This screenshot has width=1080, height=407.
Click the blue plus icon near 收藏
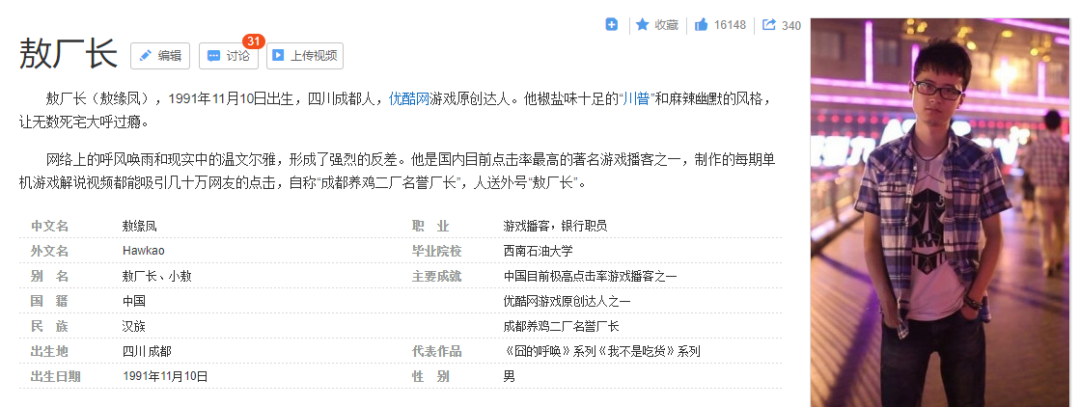[x=612, y=25]
